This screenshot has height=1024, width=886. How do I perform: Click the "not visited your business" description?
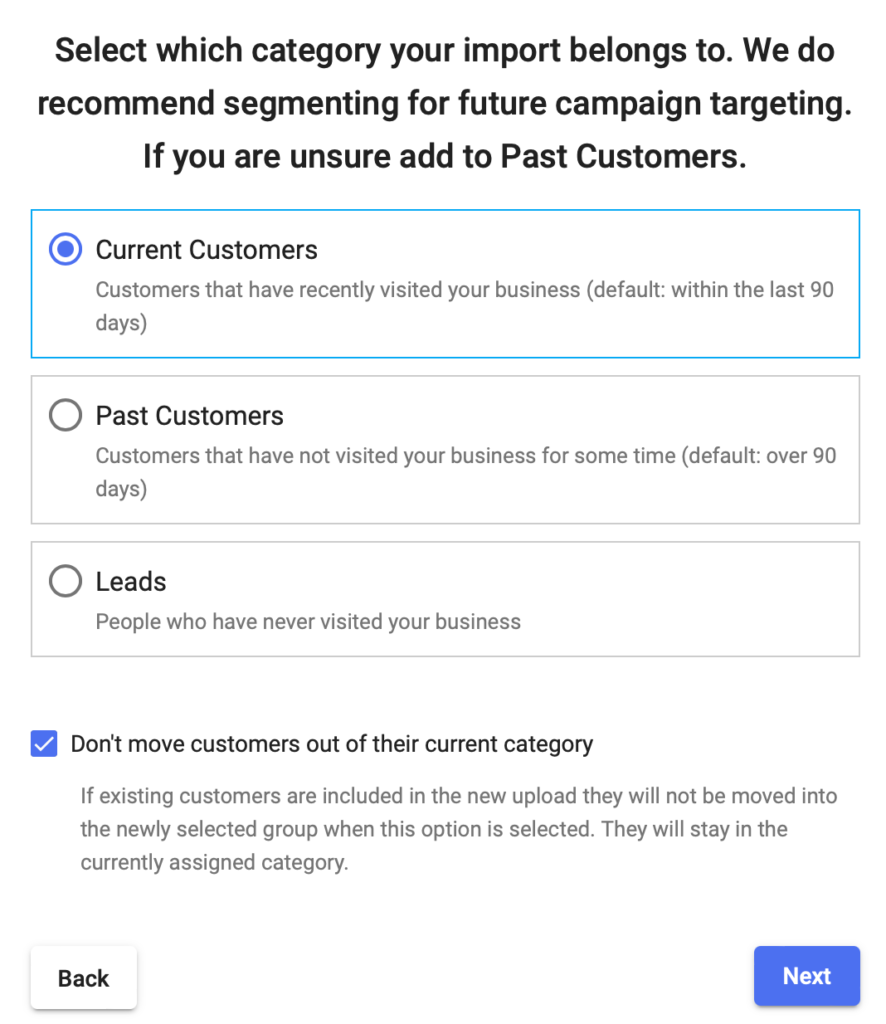click(466, 456)
